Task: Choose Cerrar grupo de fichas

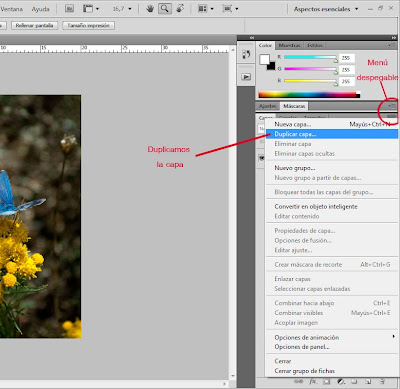Action: 332,371
